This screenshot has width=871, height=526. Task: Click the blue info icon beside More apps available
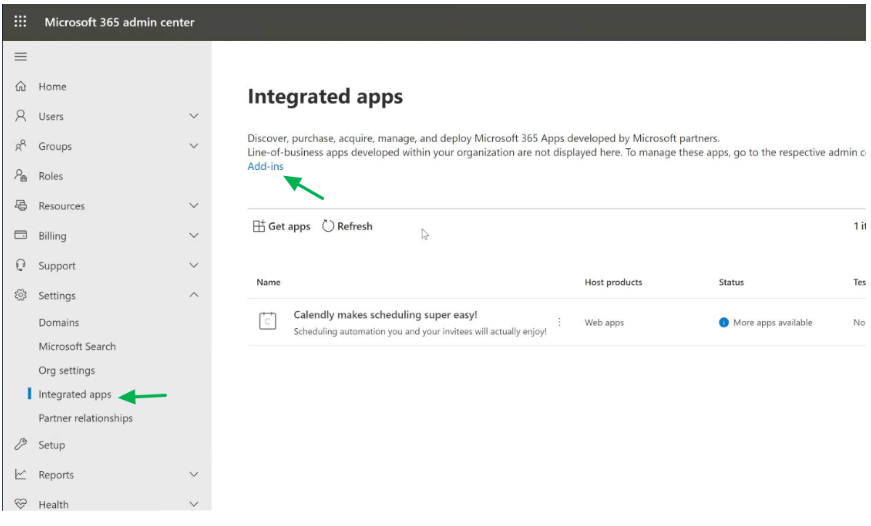coord(724,322)
